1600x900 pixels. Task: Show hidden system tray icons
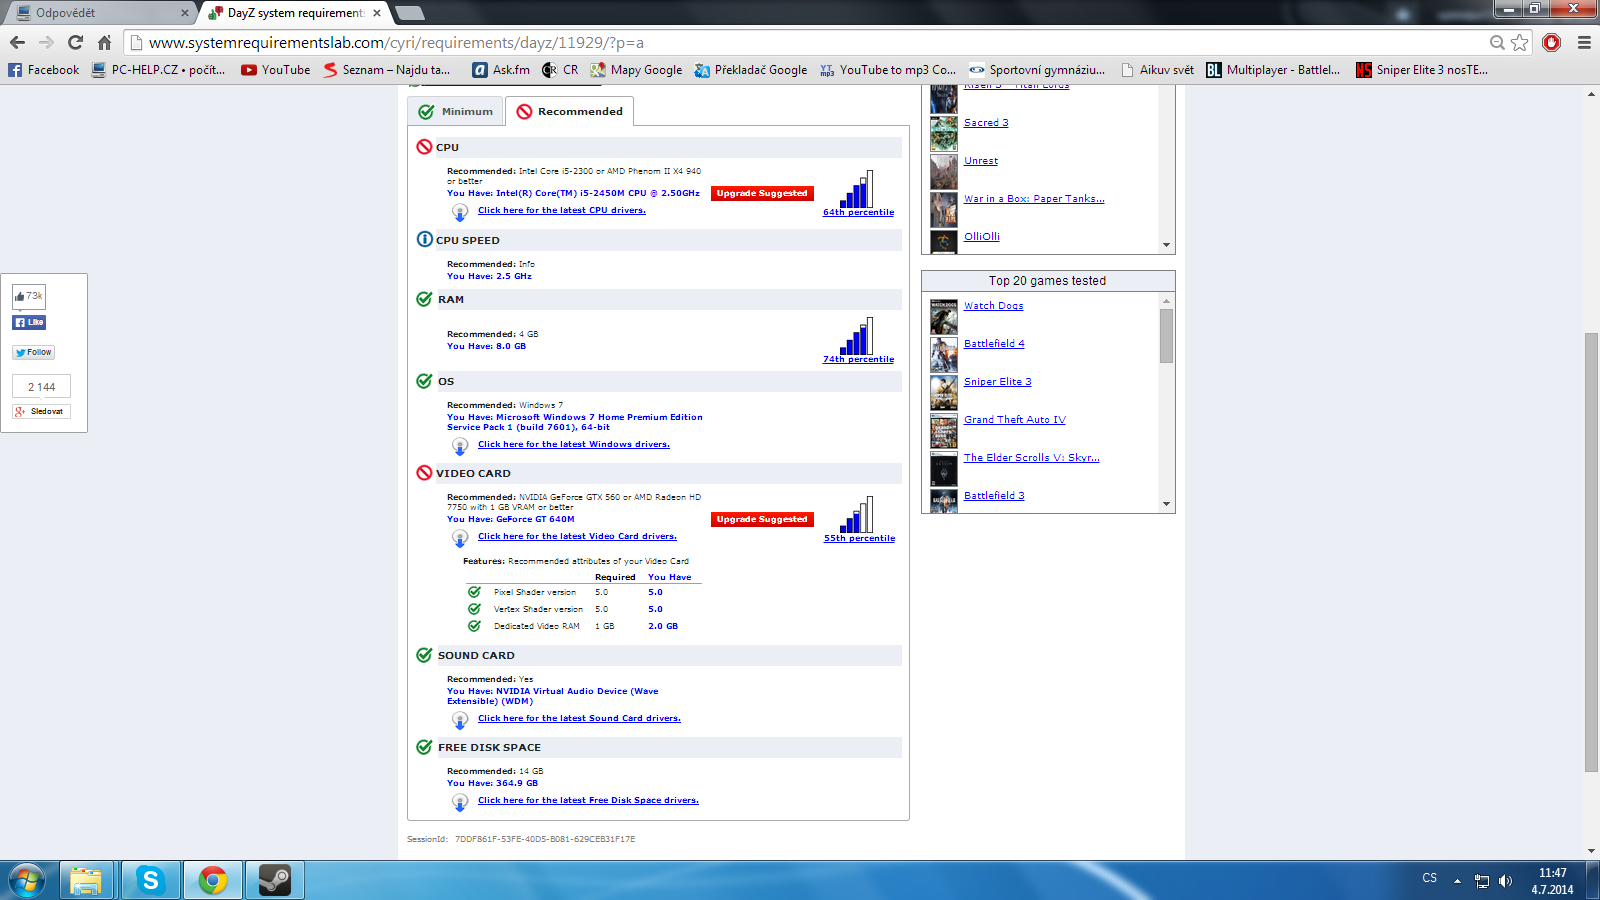1457,881
